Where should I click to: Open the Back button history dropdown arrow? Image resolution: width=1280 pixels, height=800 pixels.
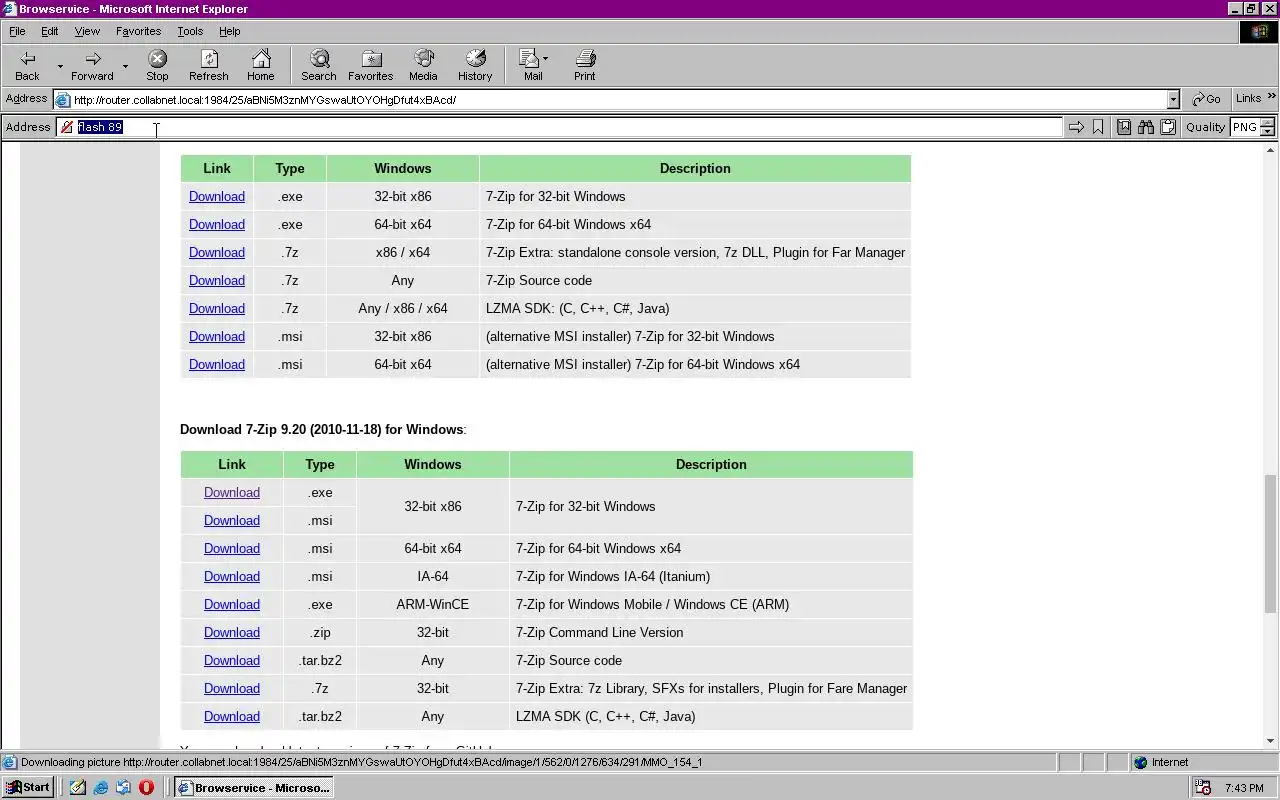[x=60, y=66]
